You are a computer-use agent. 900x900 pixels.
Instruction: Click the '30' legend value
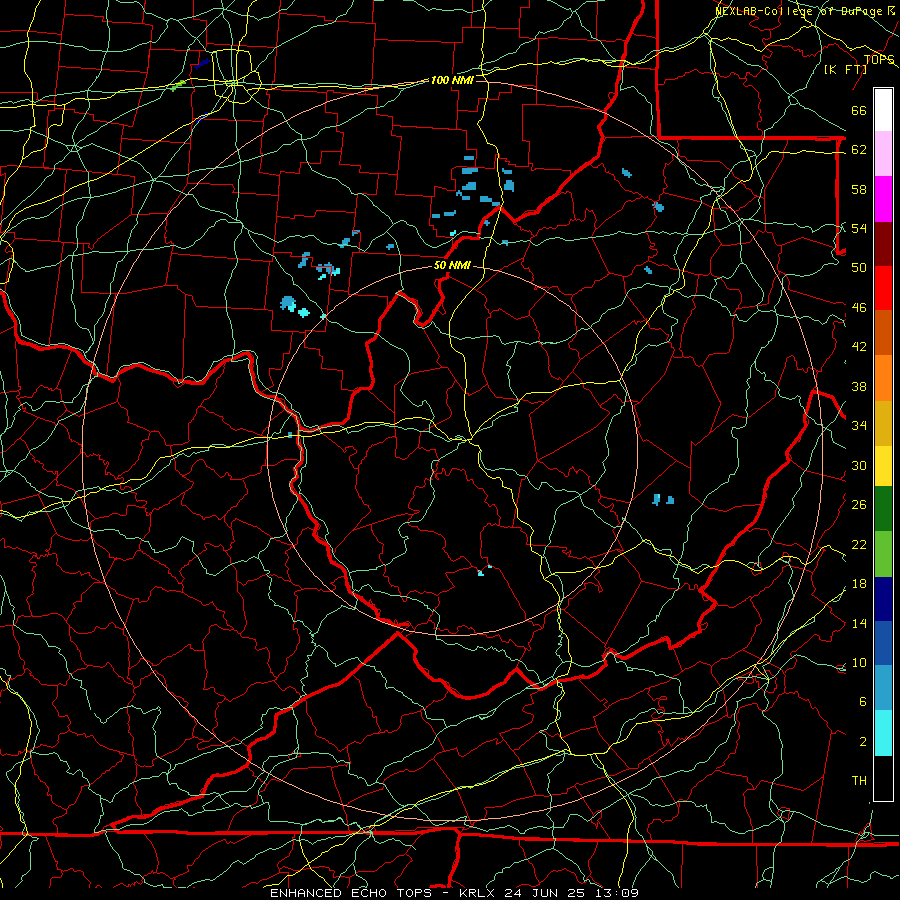859,465
